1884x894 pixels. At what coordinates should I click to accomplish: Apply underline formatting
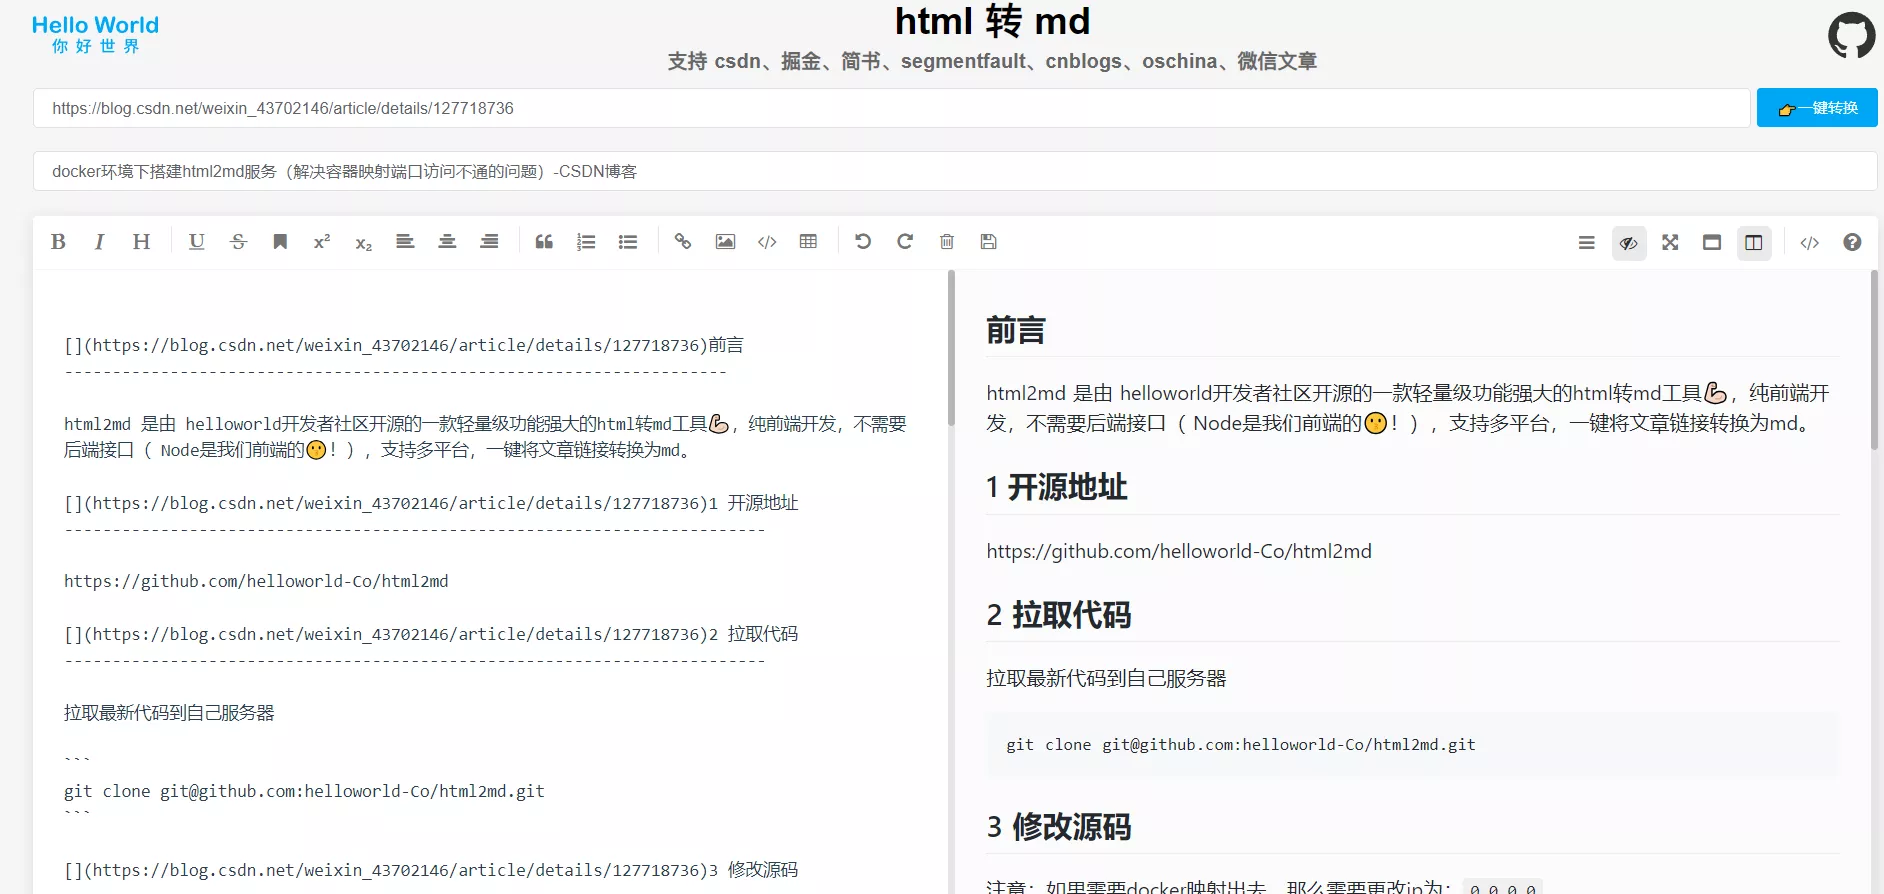click(x=196, y=242)
